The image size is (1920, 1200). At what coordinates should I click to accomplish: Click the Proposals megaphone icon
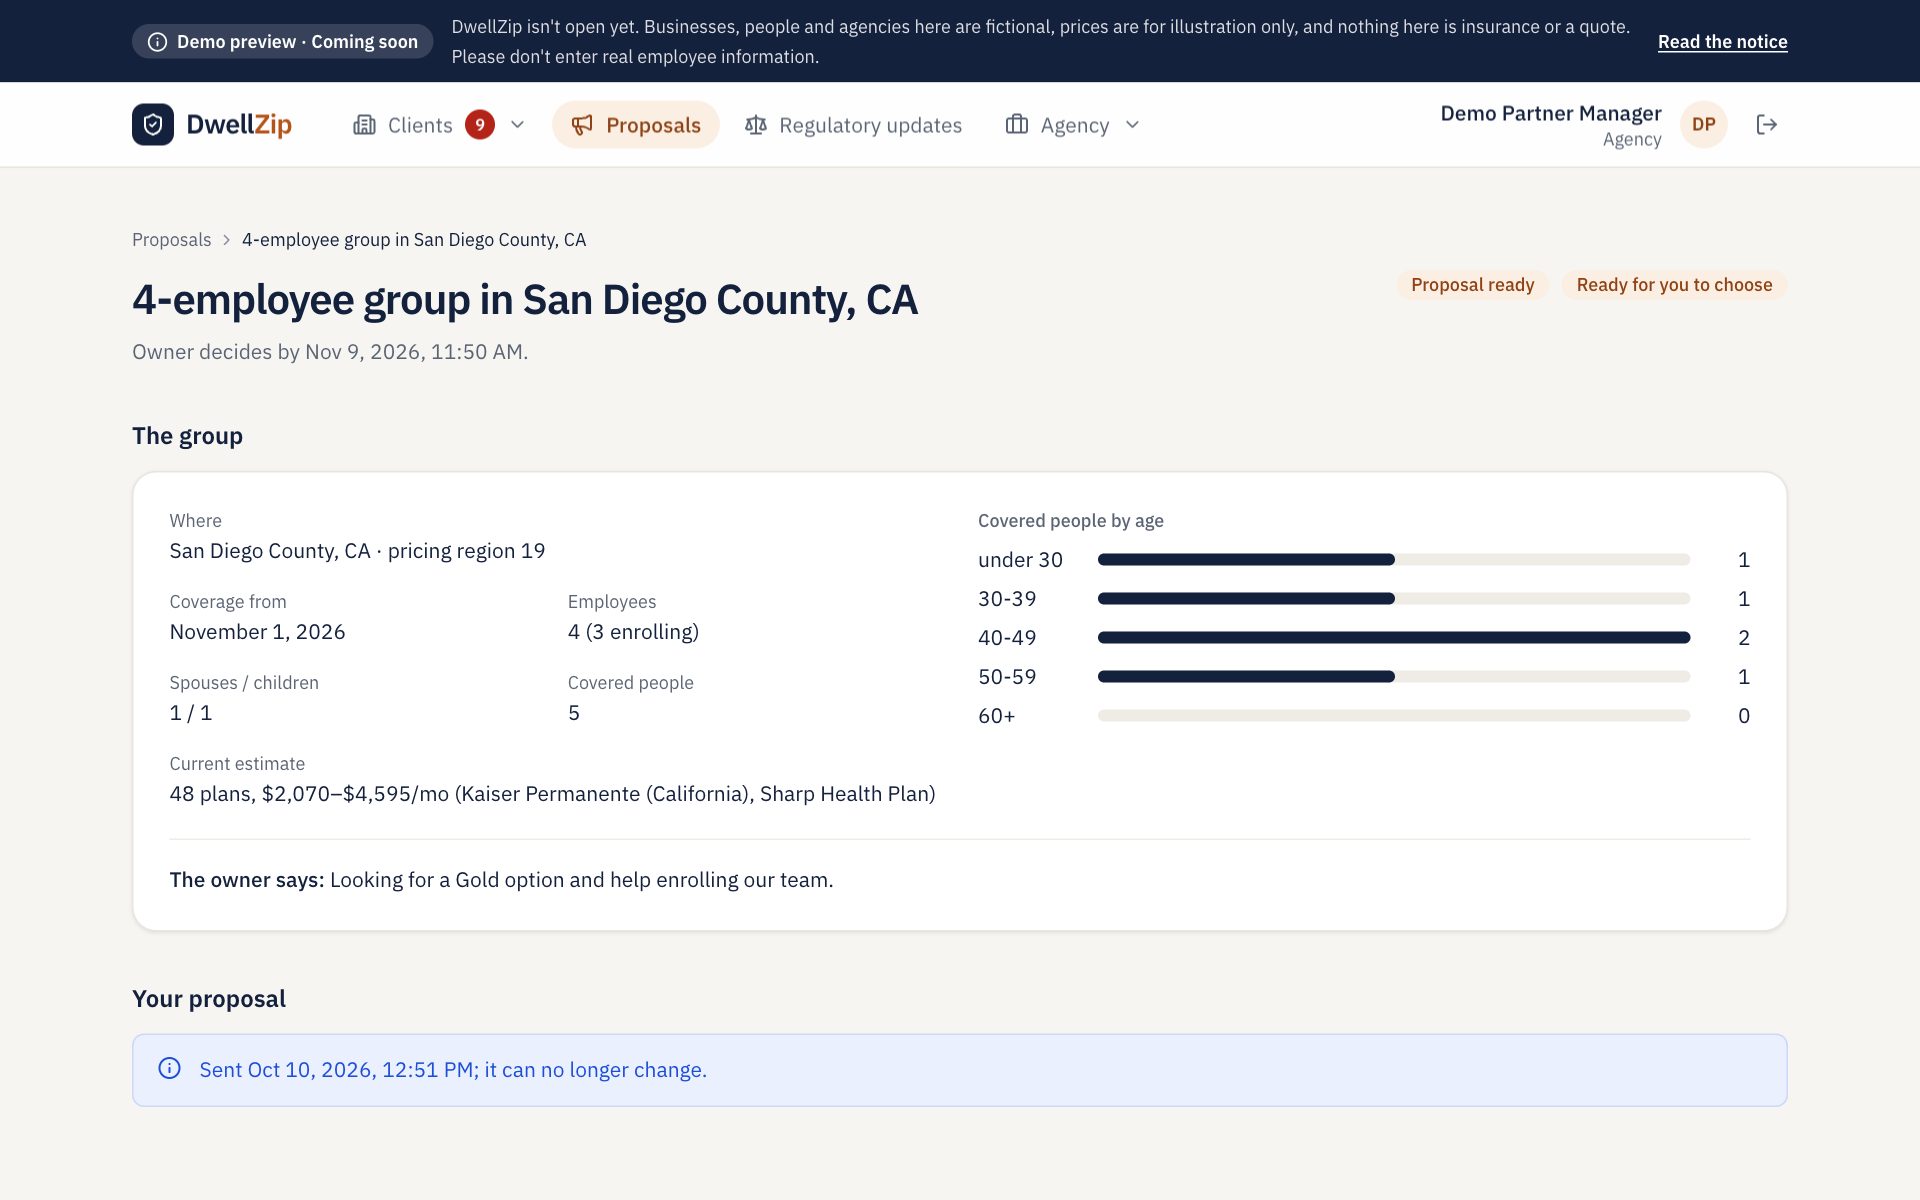582,125
